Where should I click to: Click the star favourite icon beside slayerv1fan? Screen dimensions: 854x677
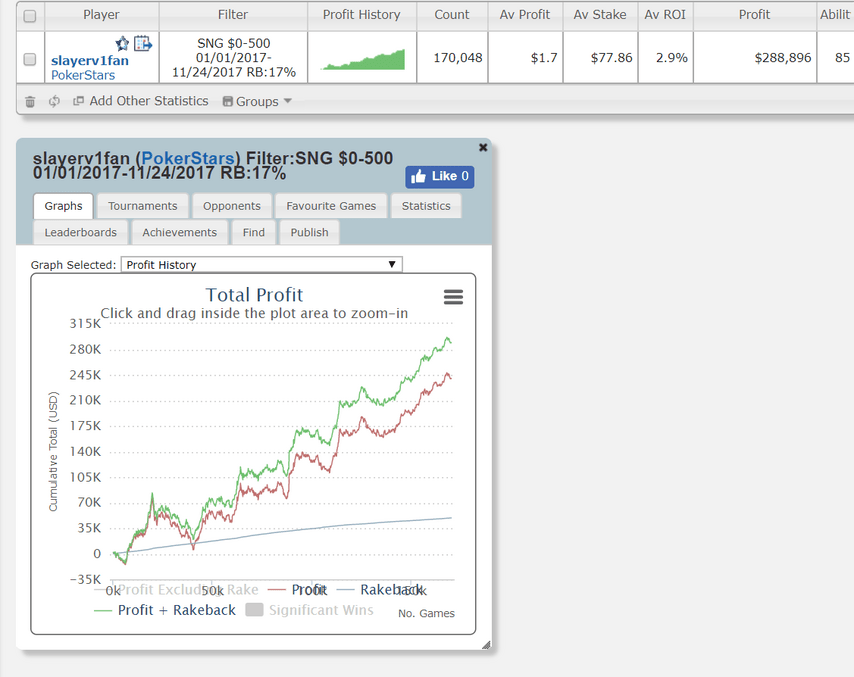122,44
